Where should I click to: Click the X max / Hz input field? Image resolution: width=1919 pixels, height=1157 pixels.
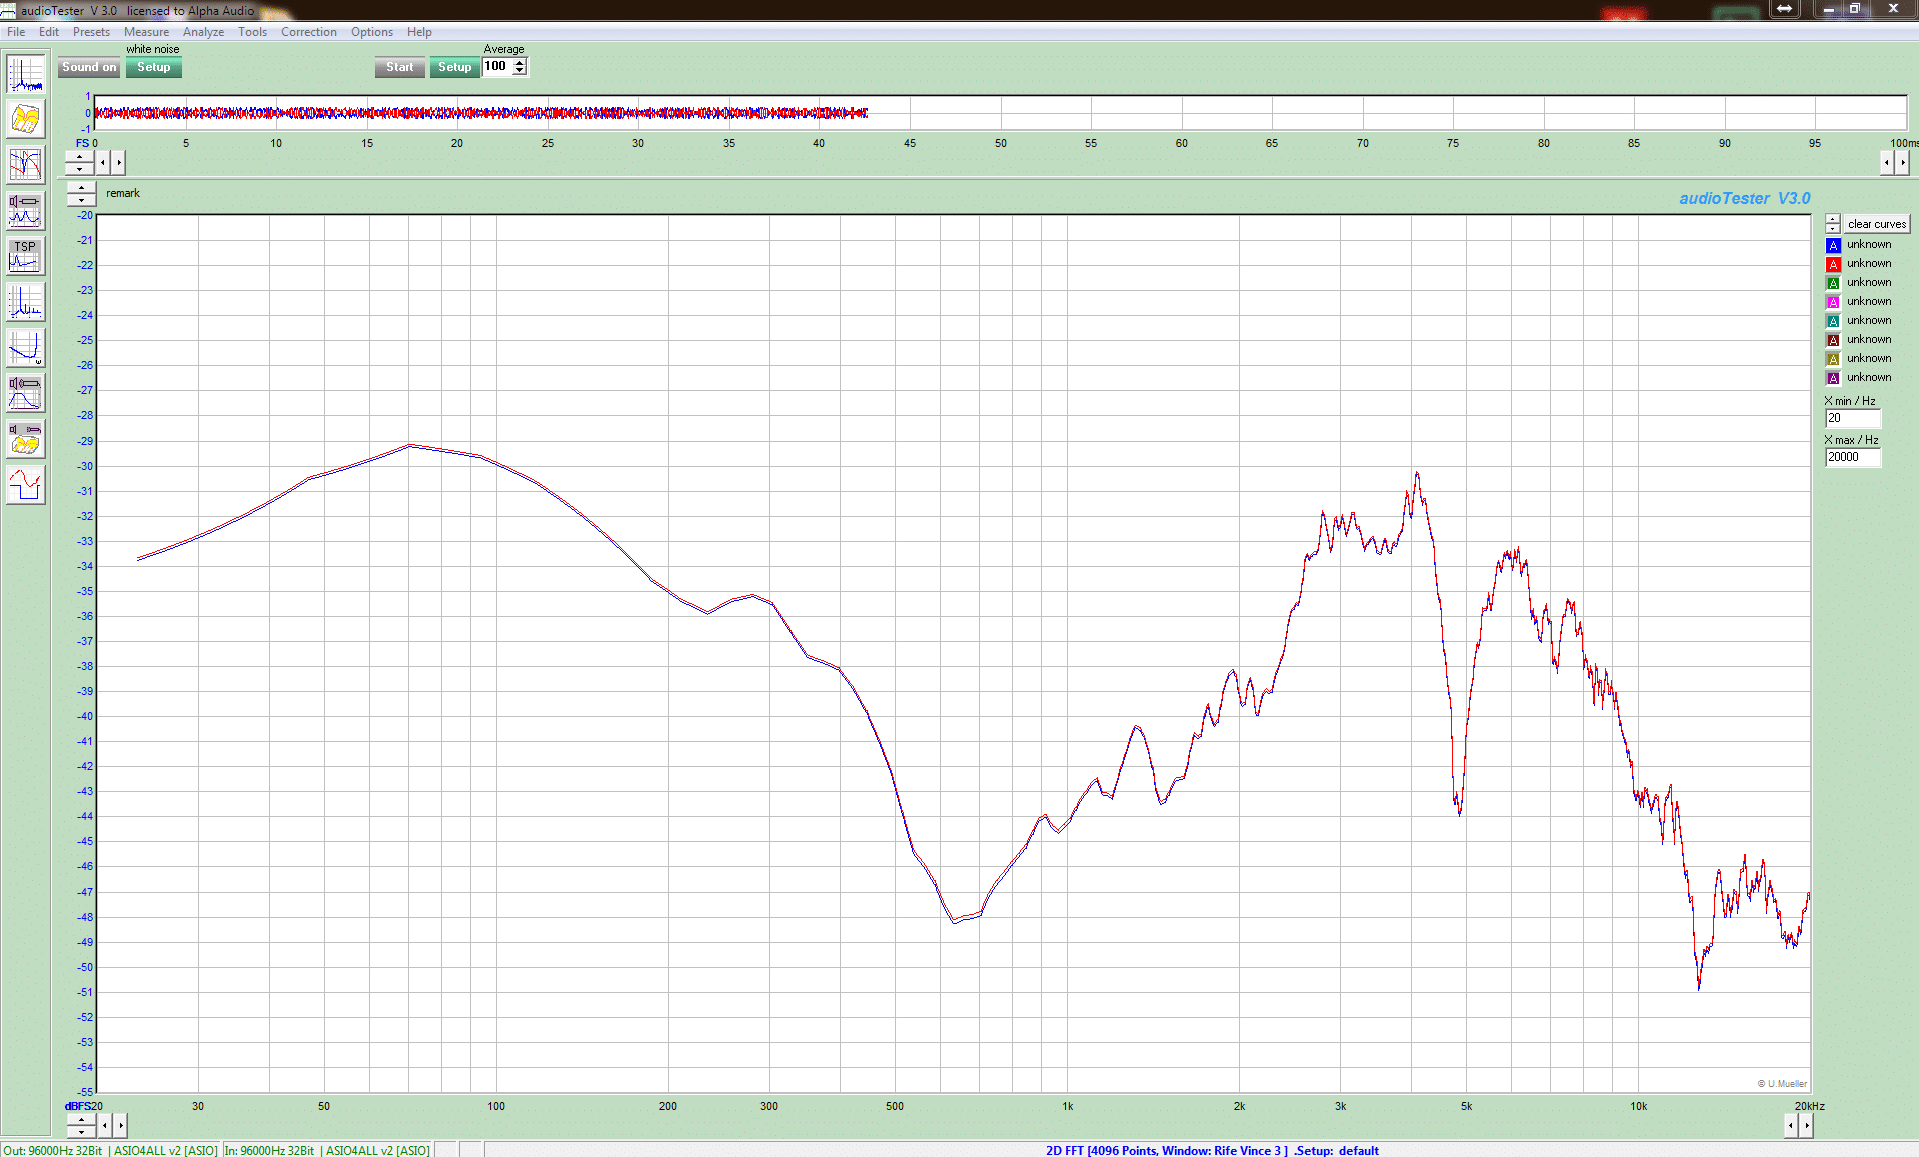(x=1853, y=457)
